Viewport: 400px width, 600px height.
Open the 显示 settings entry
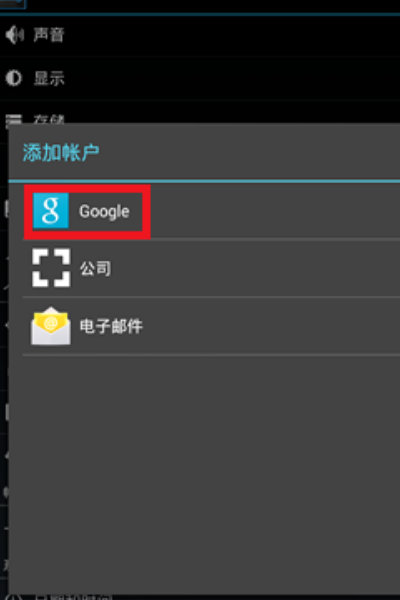49,78
